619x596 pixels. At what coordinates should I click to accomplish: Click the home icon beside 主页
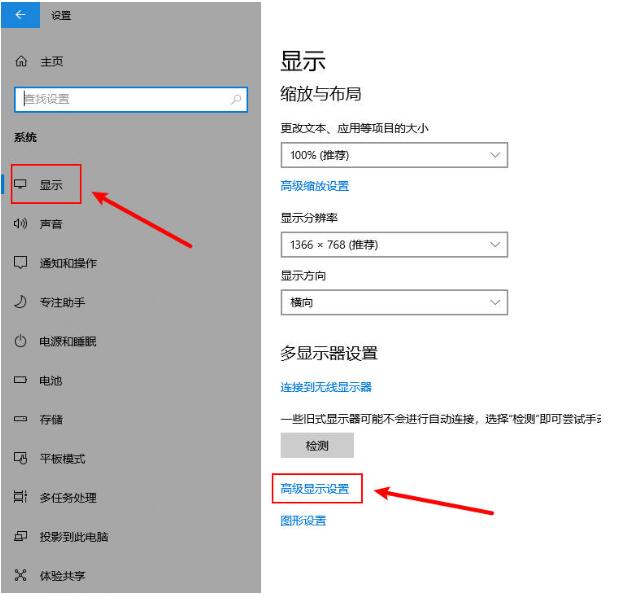click(21, 61)
